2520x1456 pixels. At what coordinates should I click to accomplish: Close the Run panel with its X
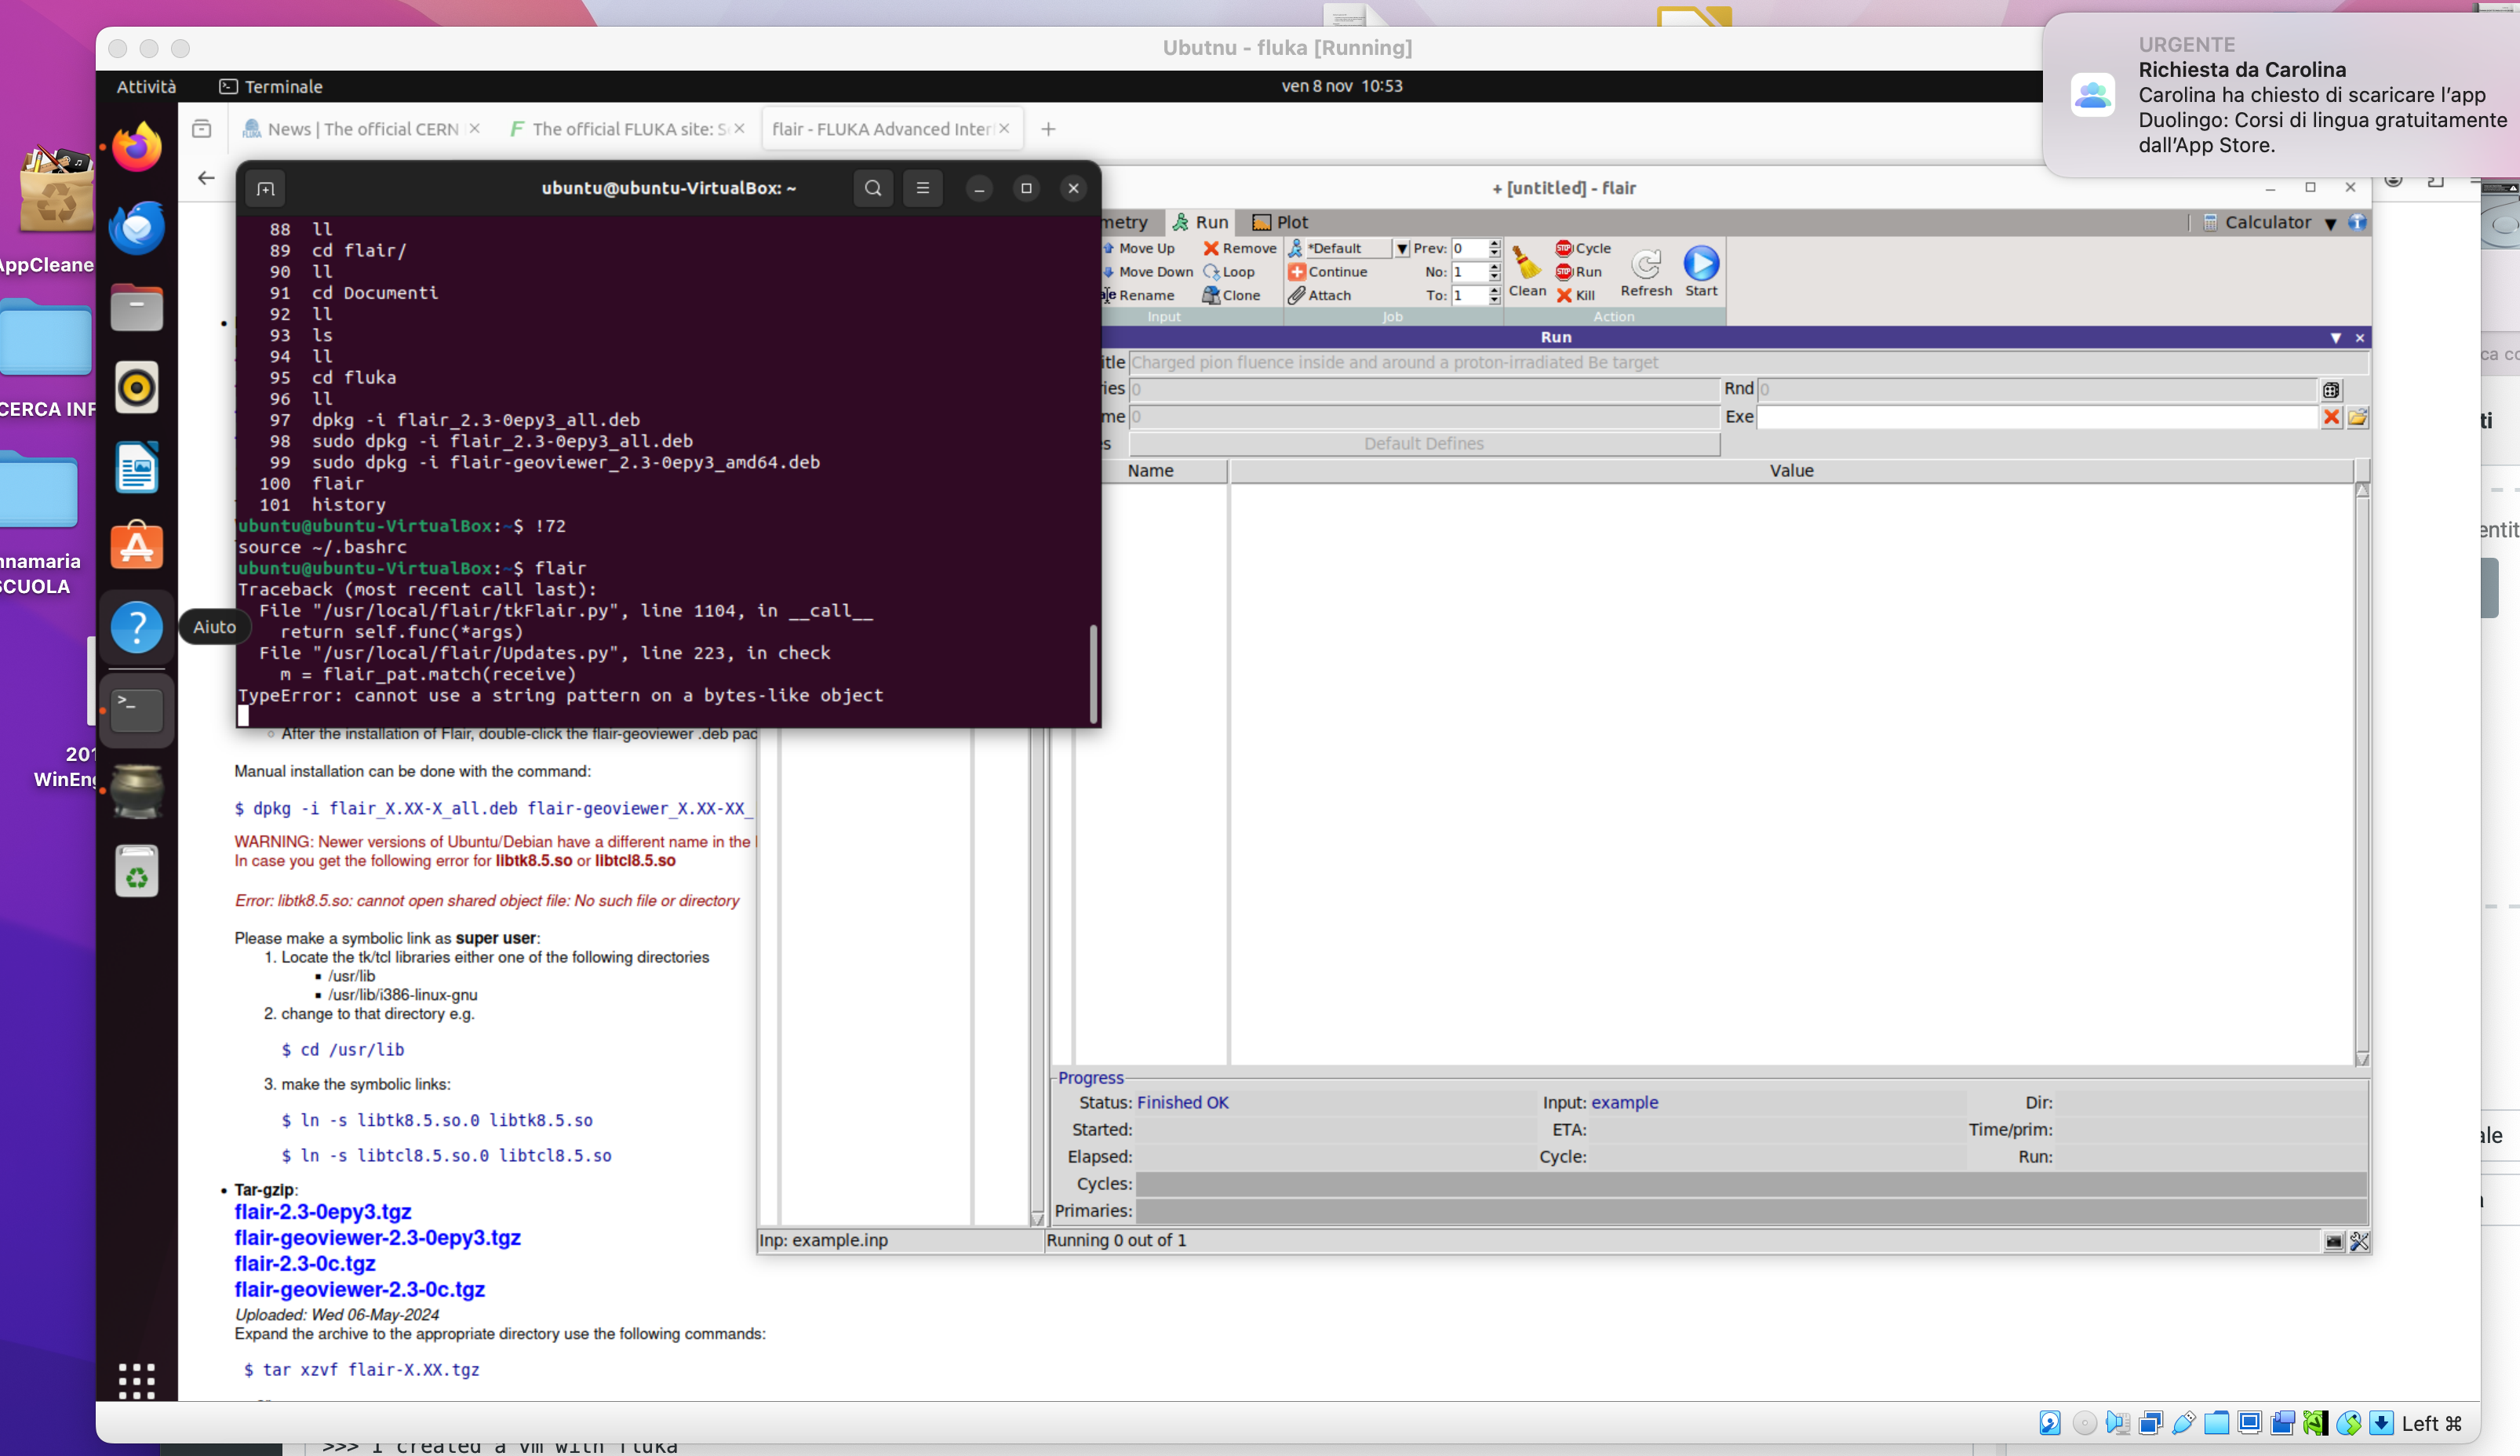[x=2360, y=338]
